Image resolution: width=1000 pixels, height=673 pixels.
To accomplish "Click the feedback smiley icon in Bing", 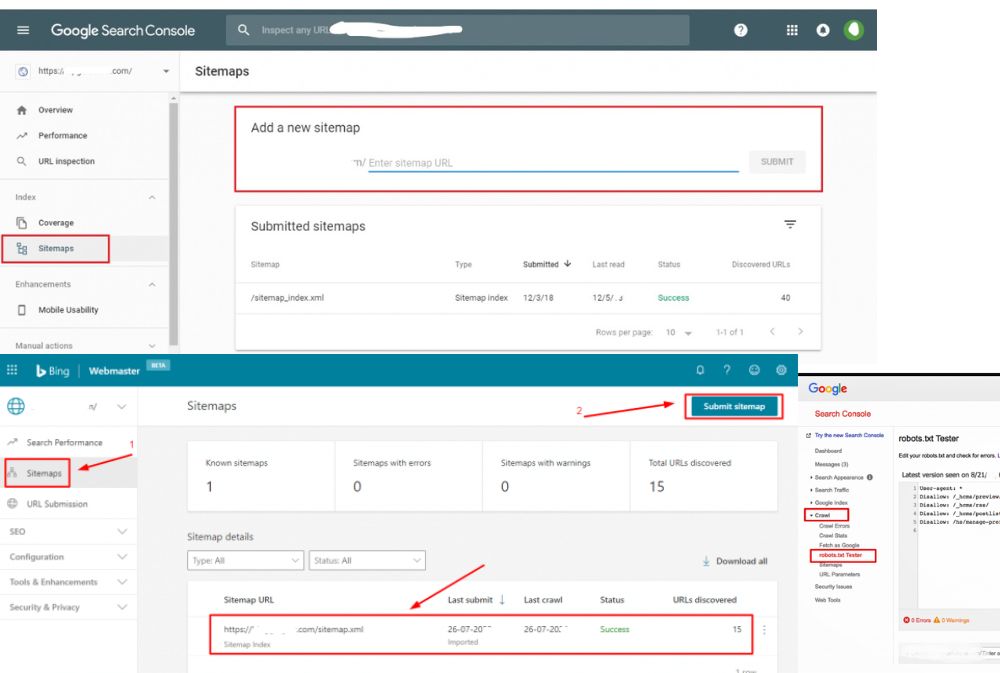I will 754,370.
